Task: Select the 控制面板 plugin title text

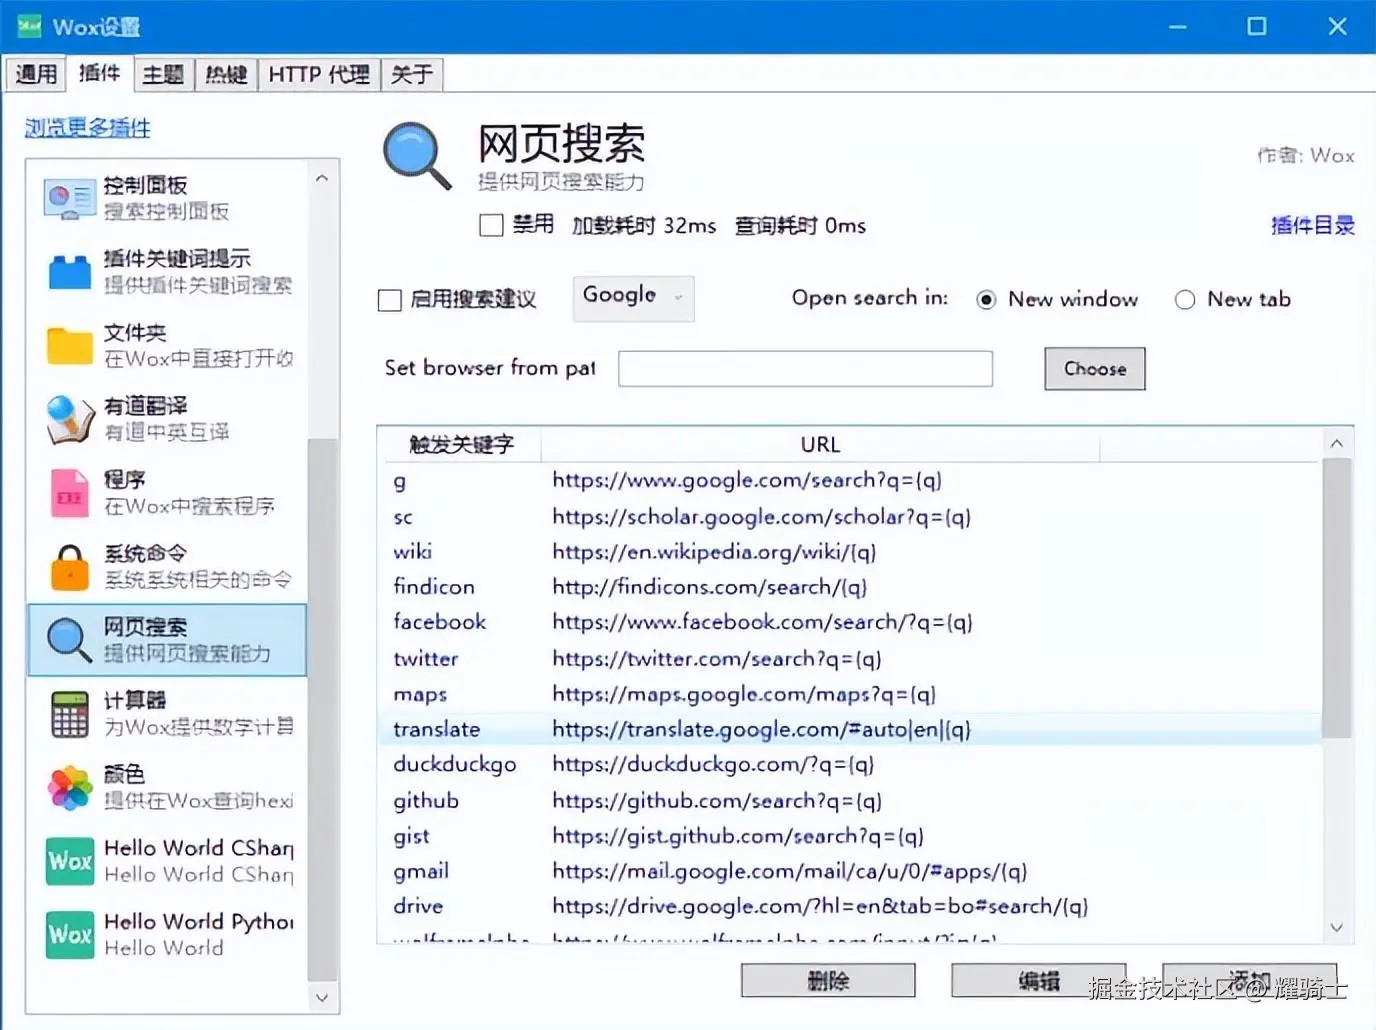Action: tap(146, 185)
